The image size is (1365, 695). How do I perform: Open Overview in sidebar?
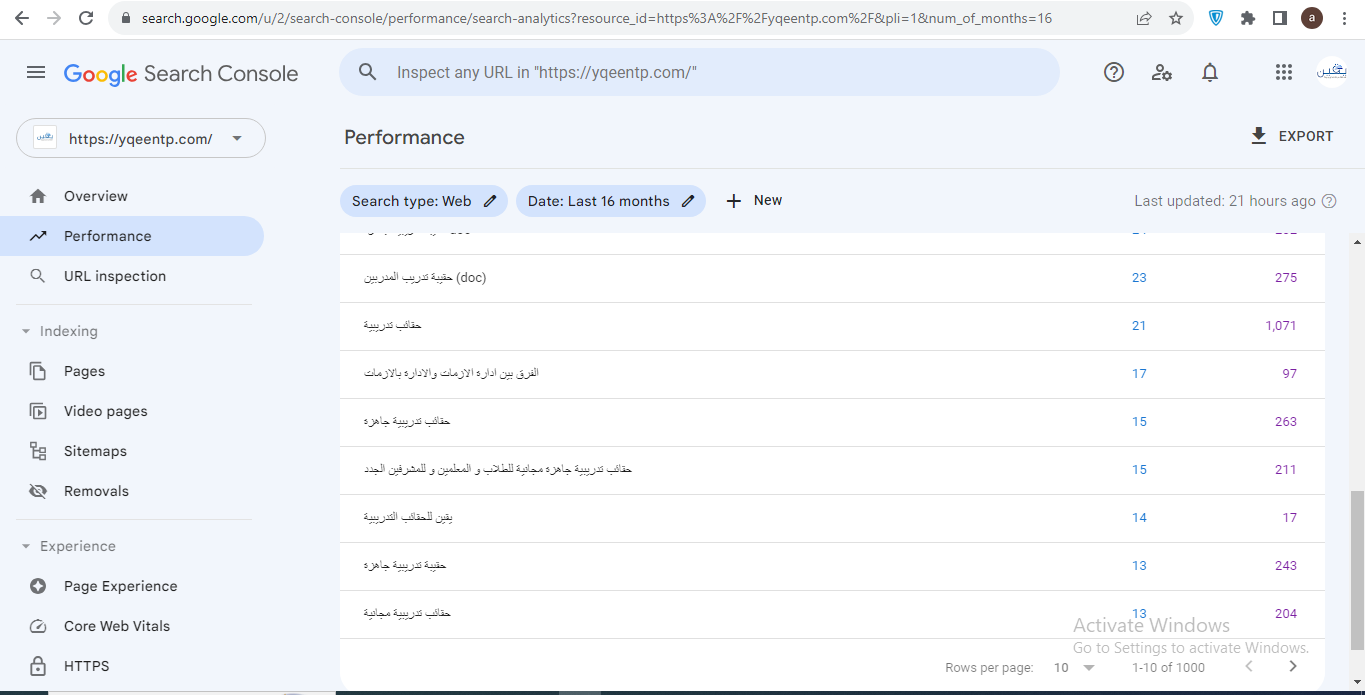coord(132,196)
